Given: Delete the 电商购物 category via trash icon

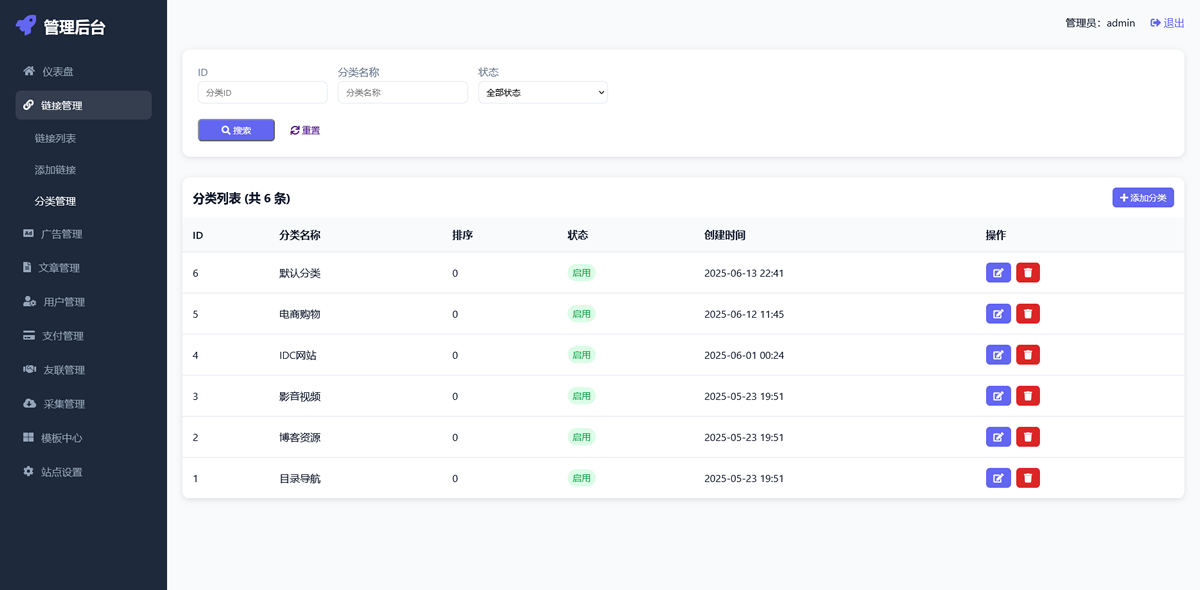Looking at the screenshot, I should (x=1028, y=314).
